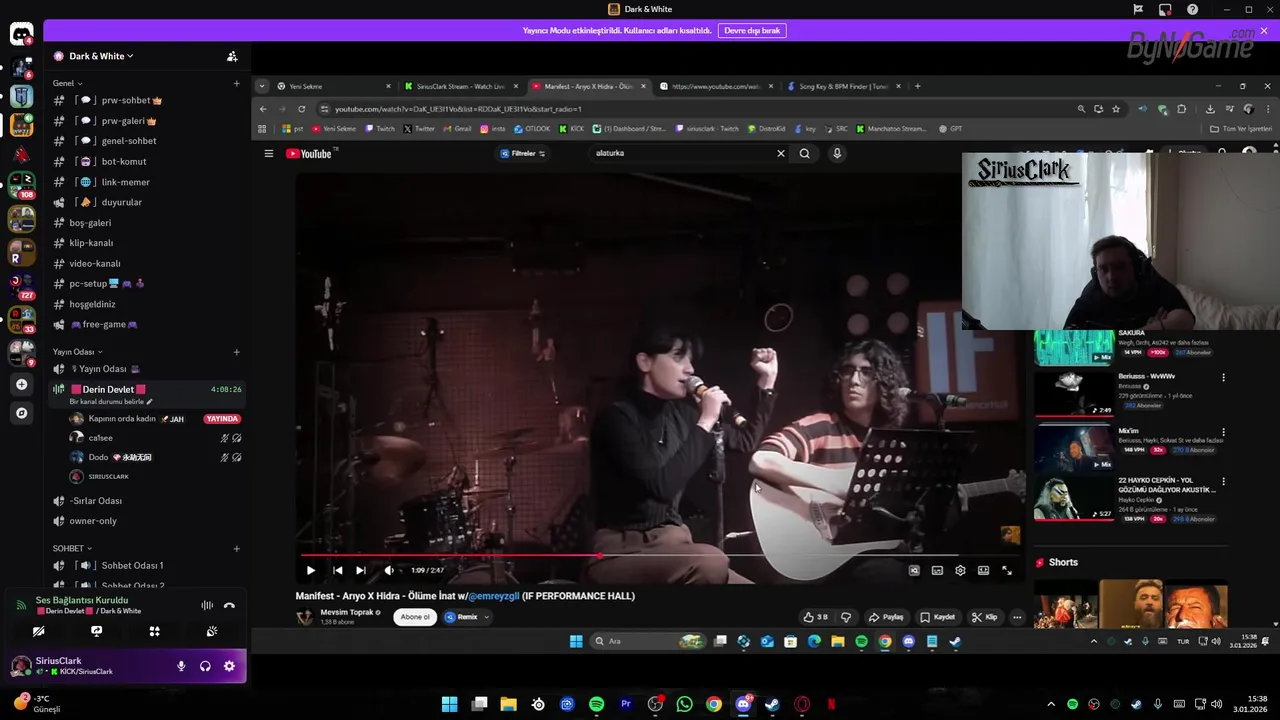Share video with Paylaş button
This screenshot has height=720, width=1280.
tap(886, 617)
